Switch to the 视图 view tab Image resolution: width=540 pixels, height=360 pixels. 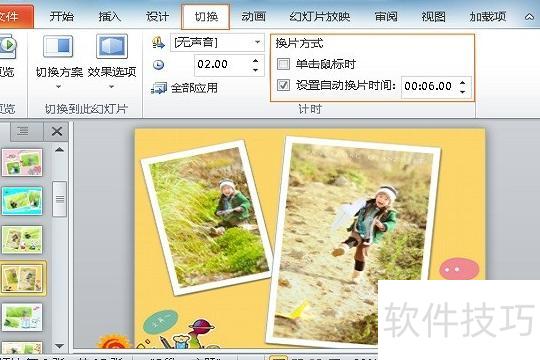[434, 16]
